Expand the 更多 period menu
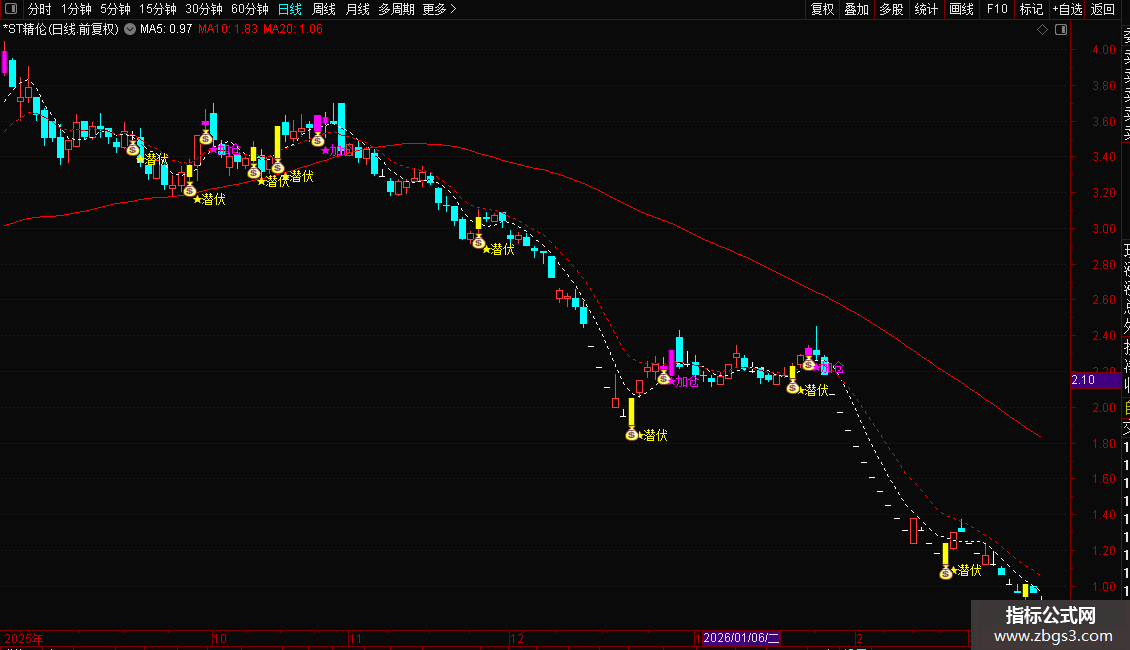Screen dimensions: 1130x650 coord(439,9)
